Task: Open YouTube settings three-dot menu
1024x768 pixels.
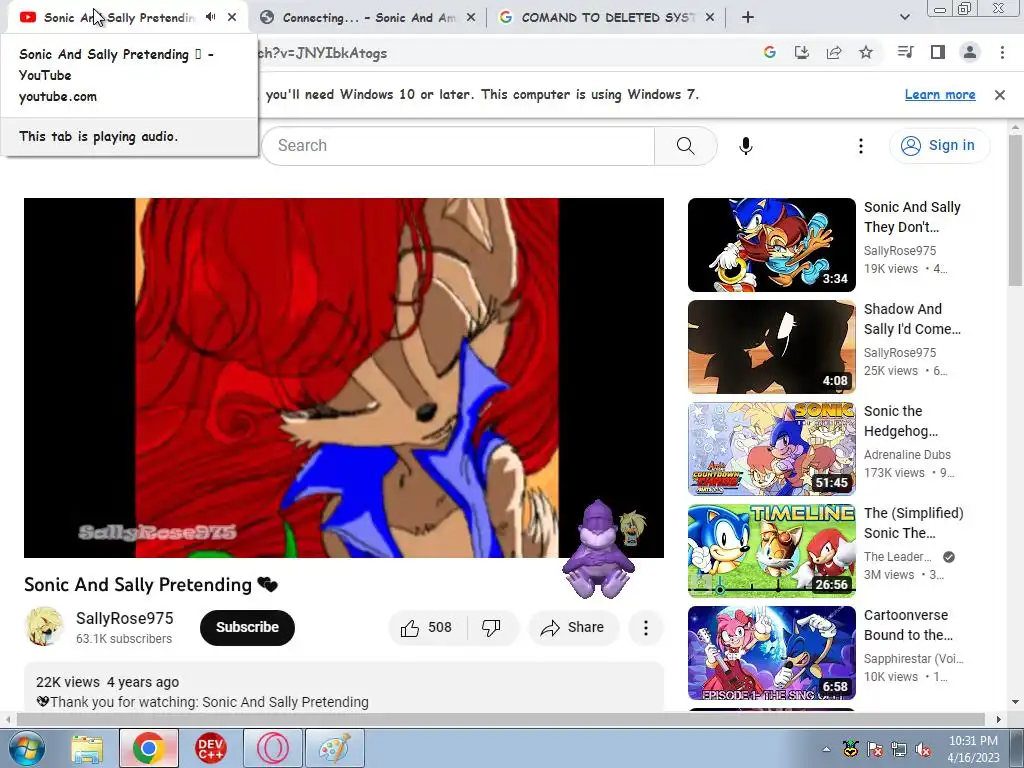Action: [861, 146]
